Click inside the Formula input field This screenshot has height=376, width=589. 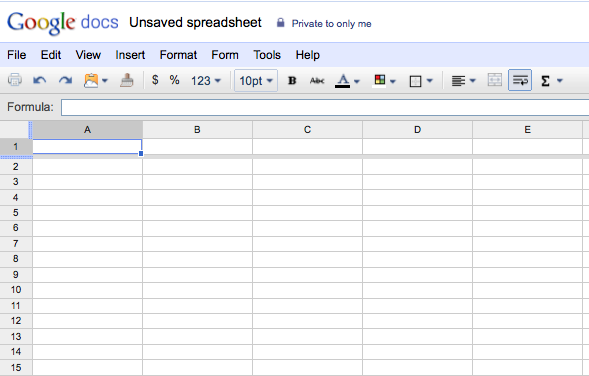[325, 107]
